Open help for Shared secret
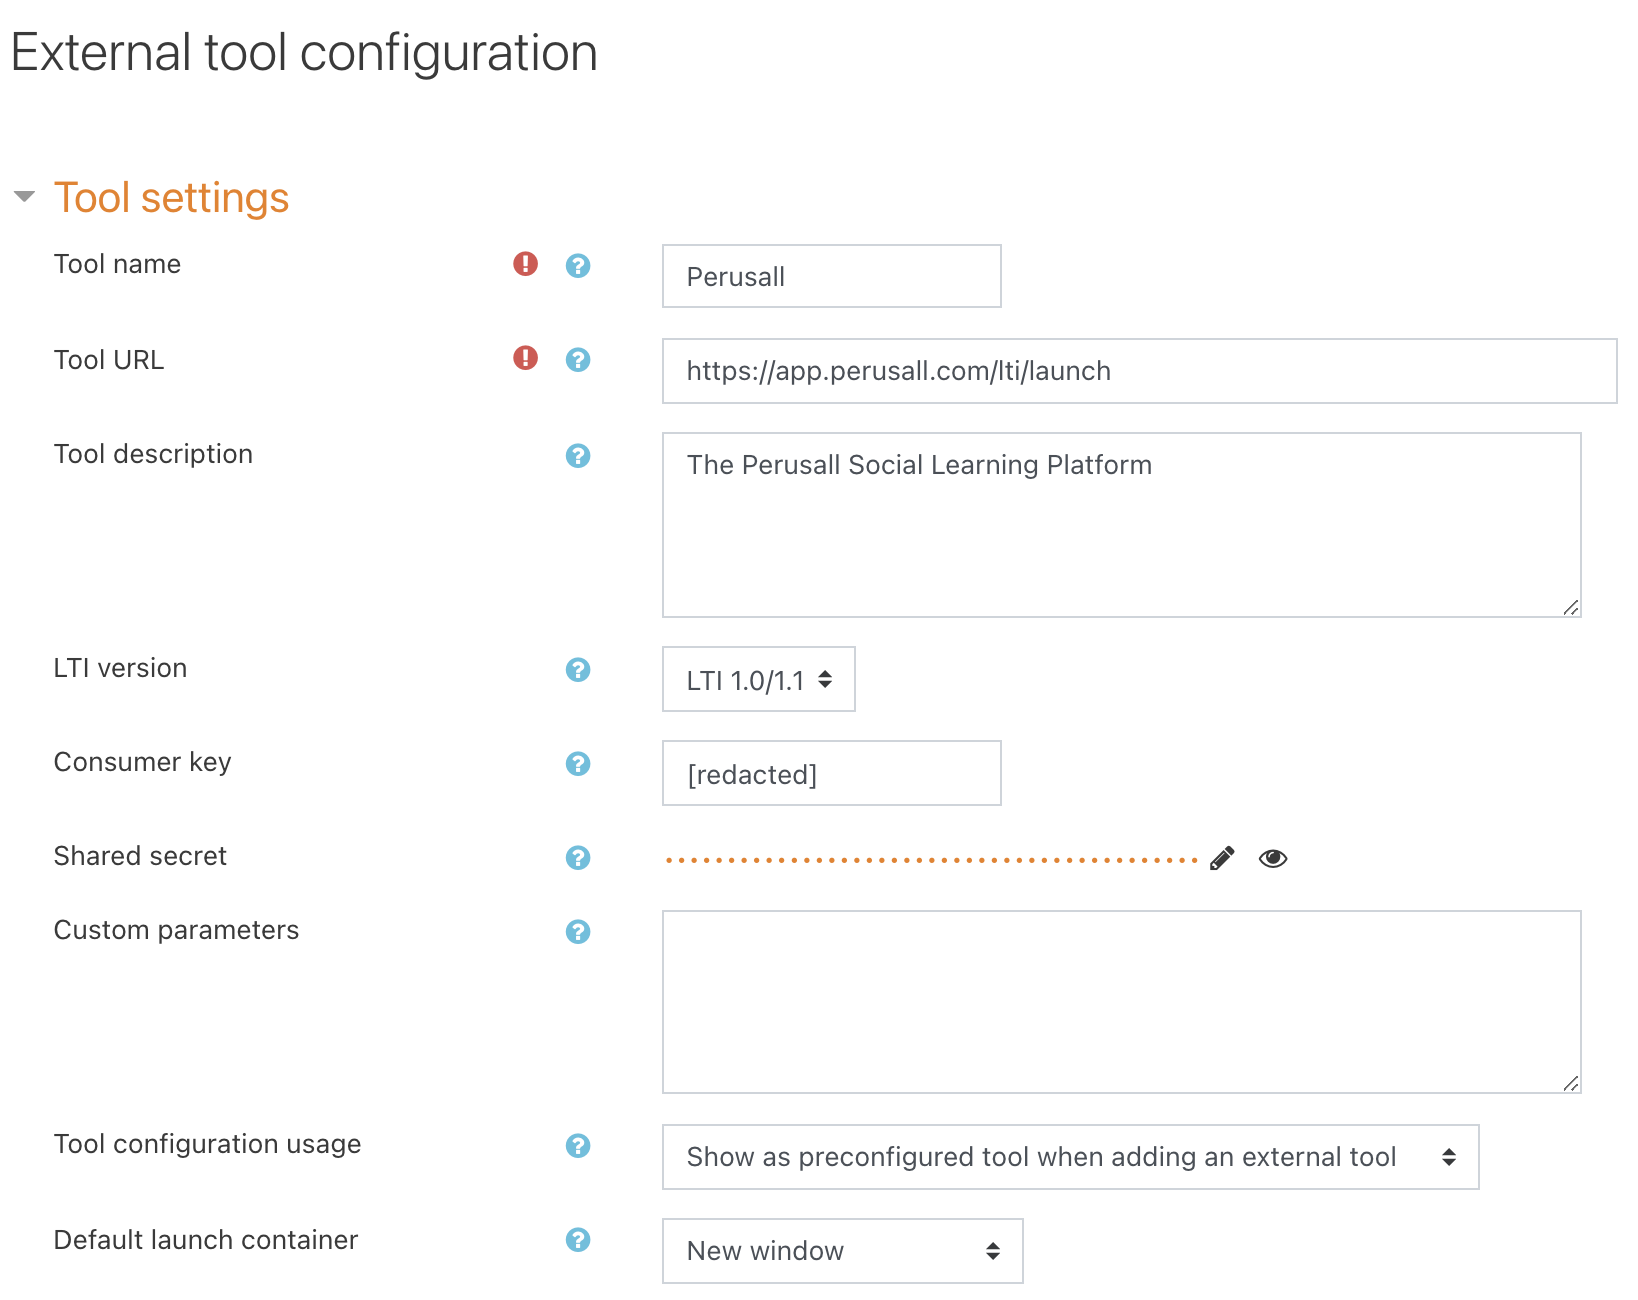The image size is (1638, 1300). pyautogui.click(x=578, y=857)
